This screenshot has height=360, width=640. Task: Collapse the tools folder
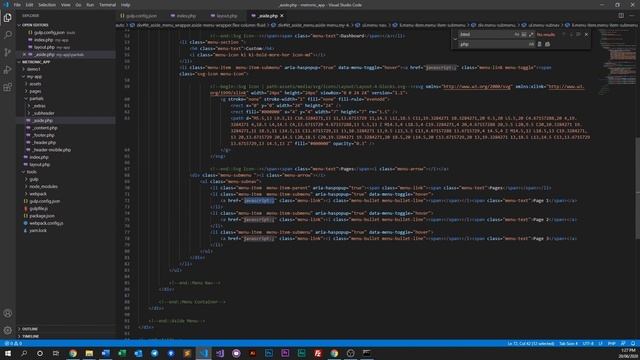[66, 172]
